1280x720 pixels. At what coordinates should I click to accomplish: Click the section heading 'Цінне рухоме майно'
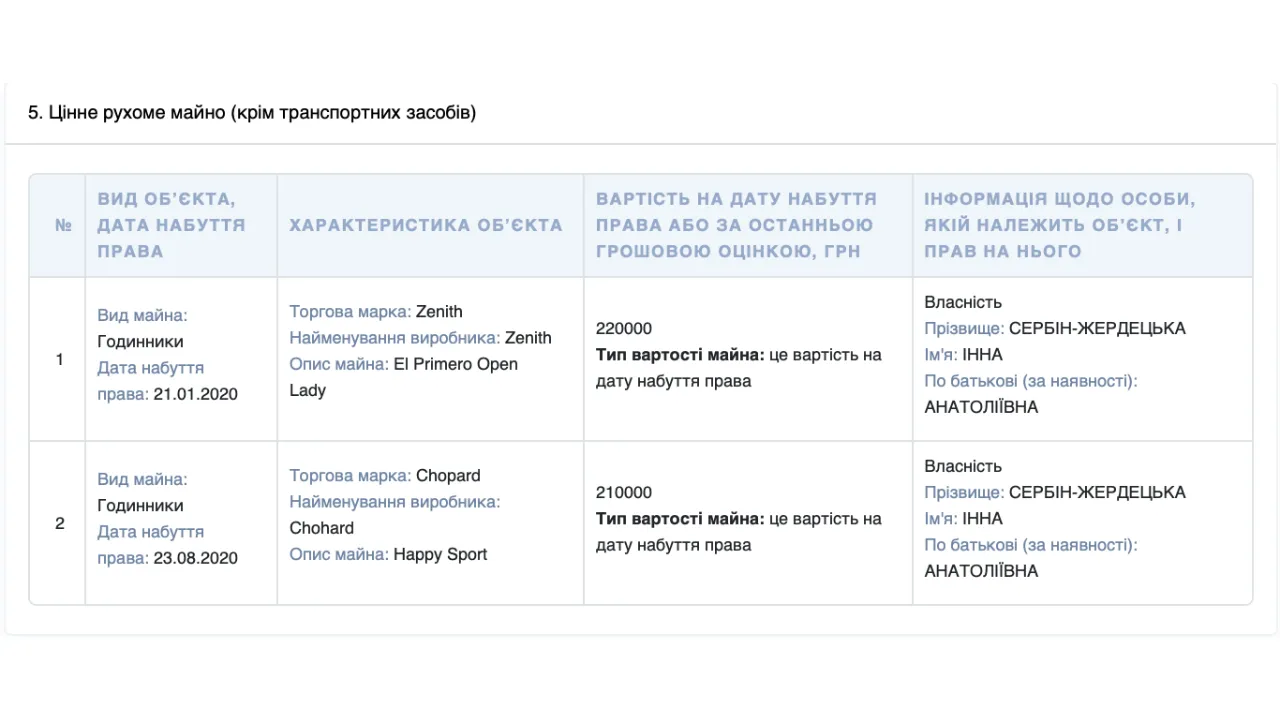coord(251,112)
